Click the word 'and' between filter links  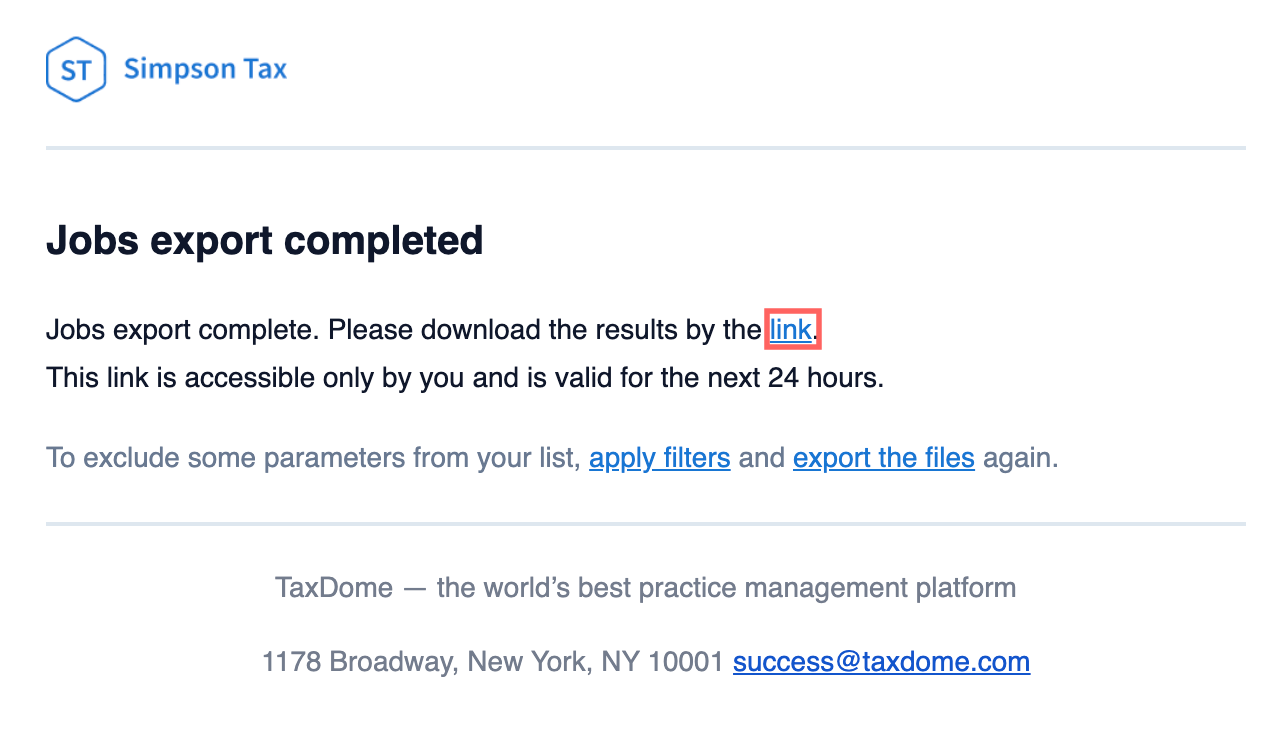click(761, 458)
